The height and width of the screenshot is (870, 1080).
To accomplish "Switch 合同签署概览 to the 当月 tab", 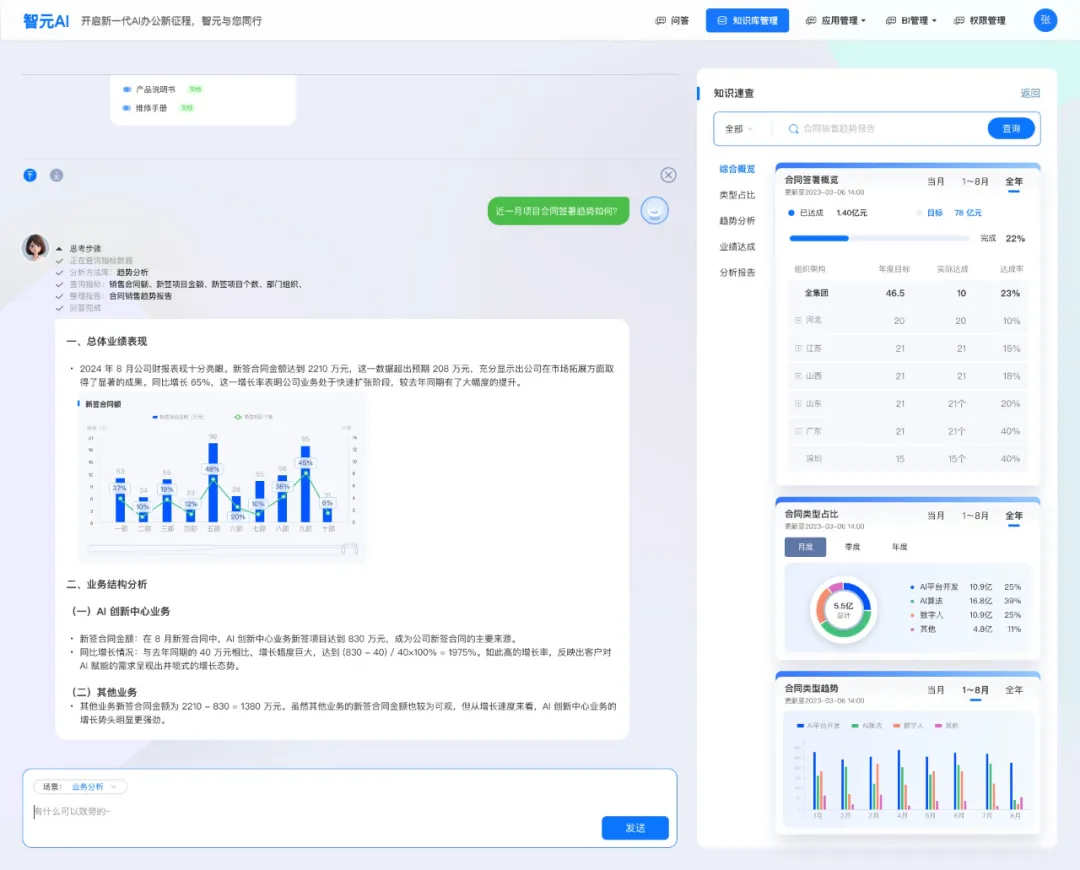I will tap(935, 182).
